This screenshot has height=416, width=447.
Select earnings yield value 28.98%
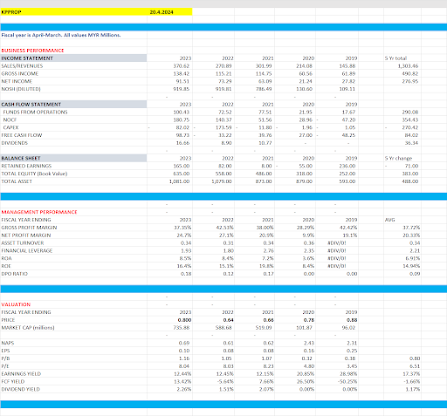pos(349,374)
